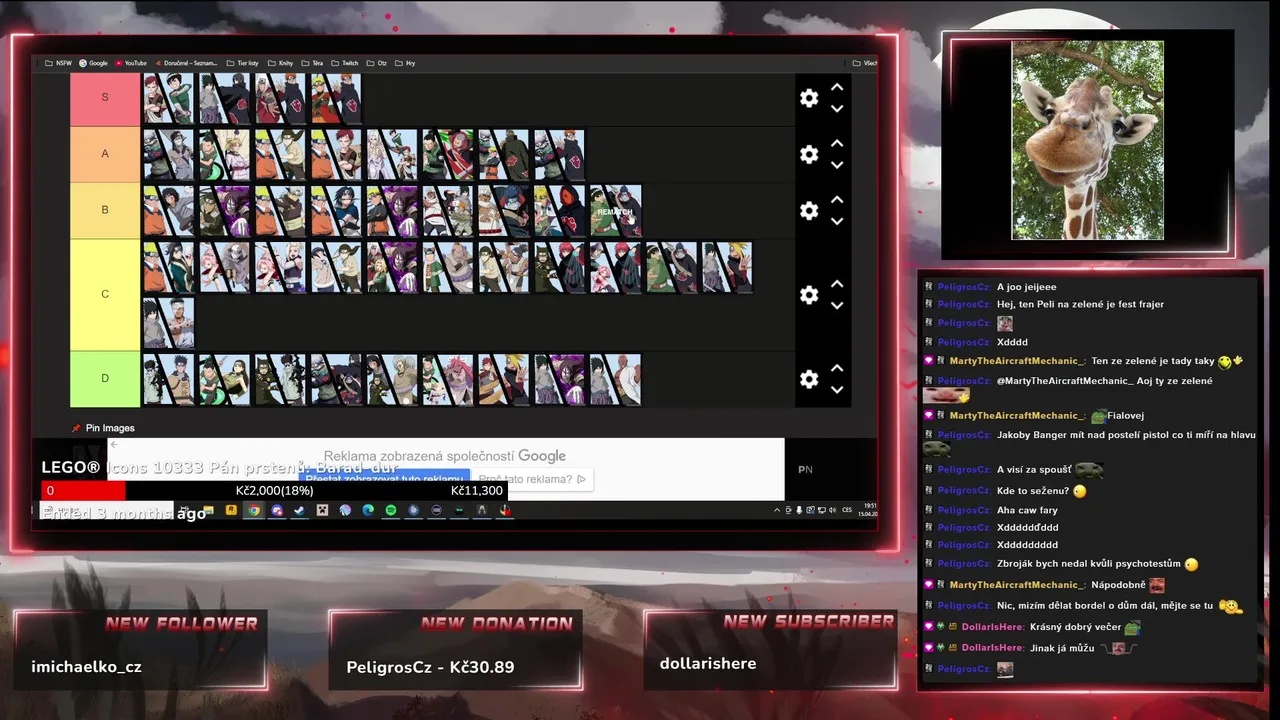This screenshot has height=720, width=1280.
Task: Open Steam from the taskbar
Action: [x=299, y=510]
